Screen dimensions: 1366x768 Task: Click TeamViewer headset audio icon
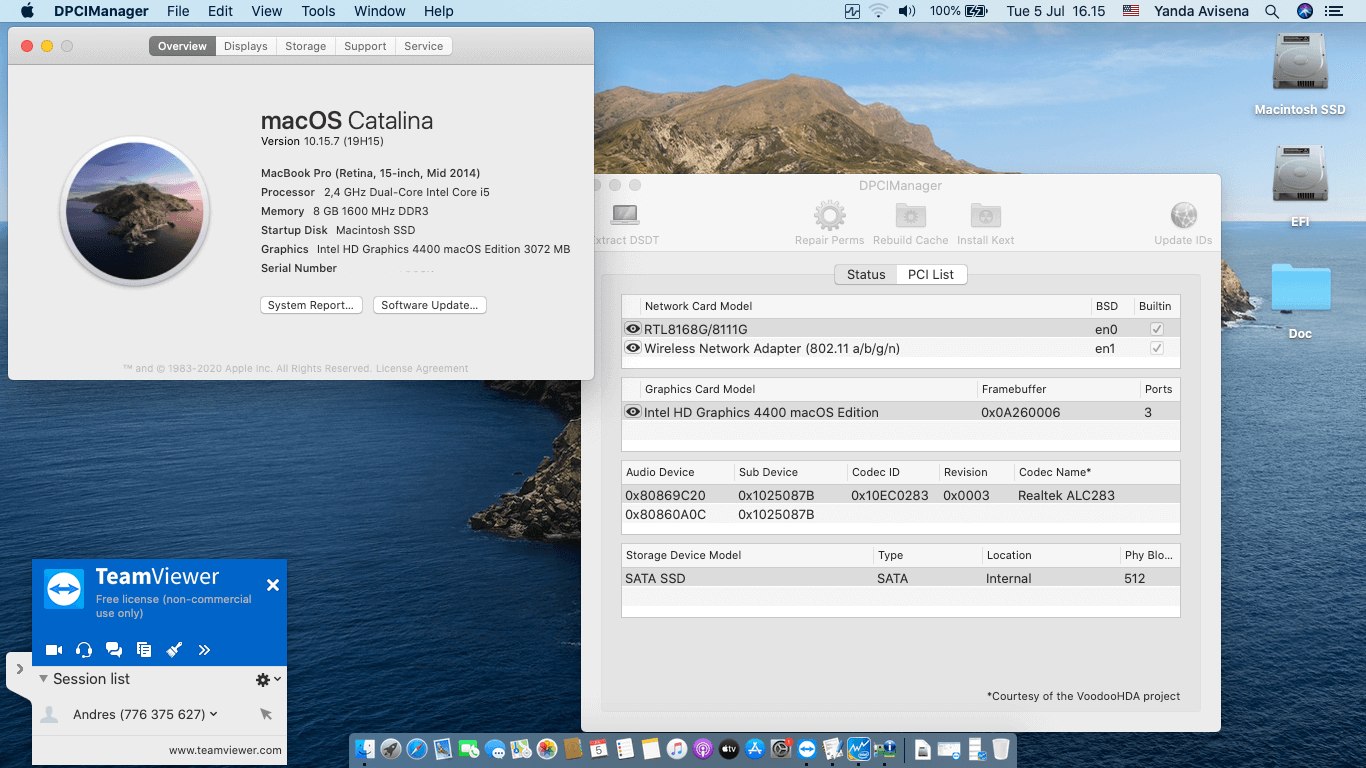(x=84, y=650)
